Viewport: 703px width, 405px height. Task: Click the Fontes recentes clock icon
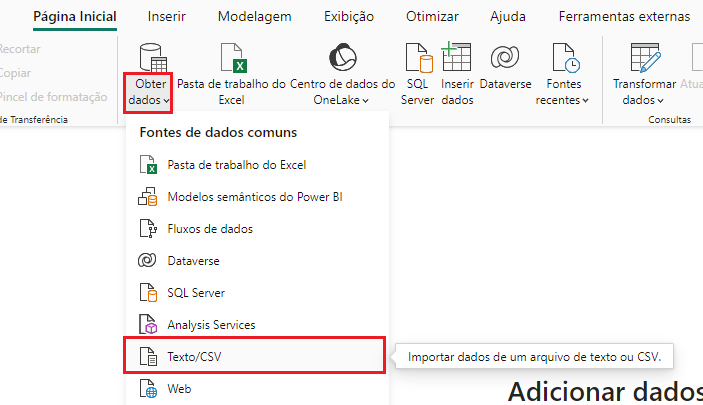coord(566,58)
